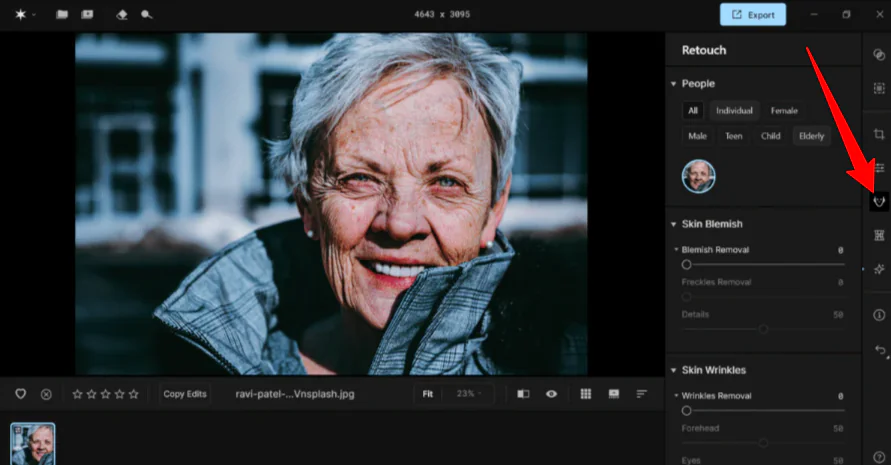Screen dimensions: 891x465
Task: Click the Blemish Removal slider handle
Action: (686, 265)
